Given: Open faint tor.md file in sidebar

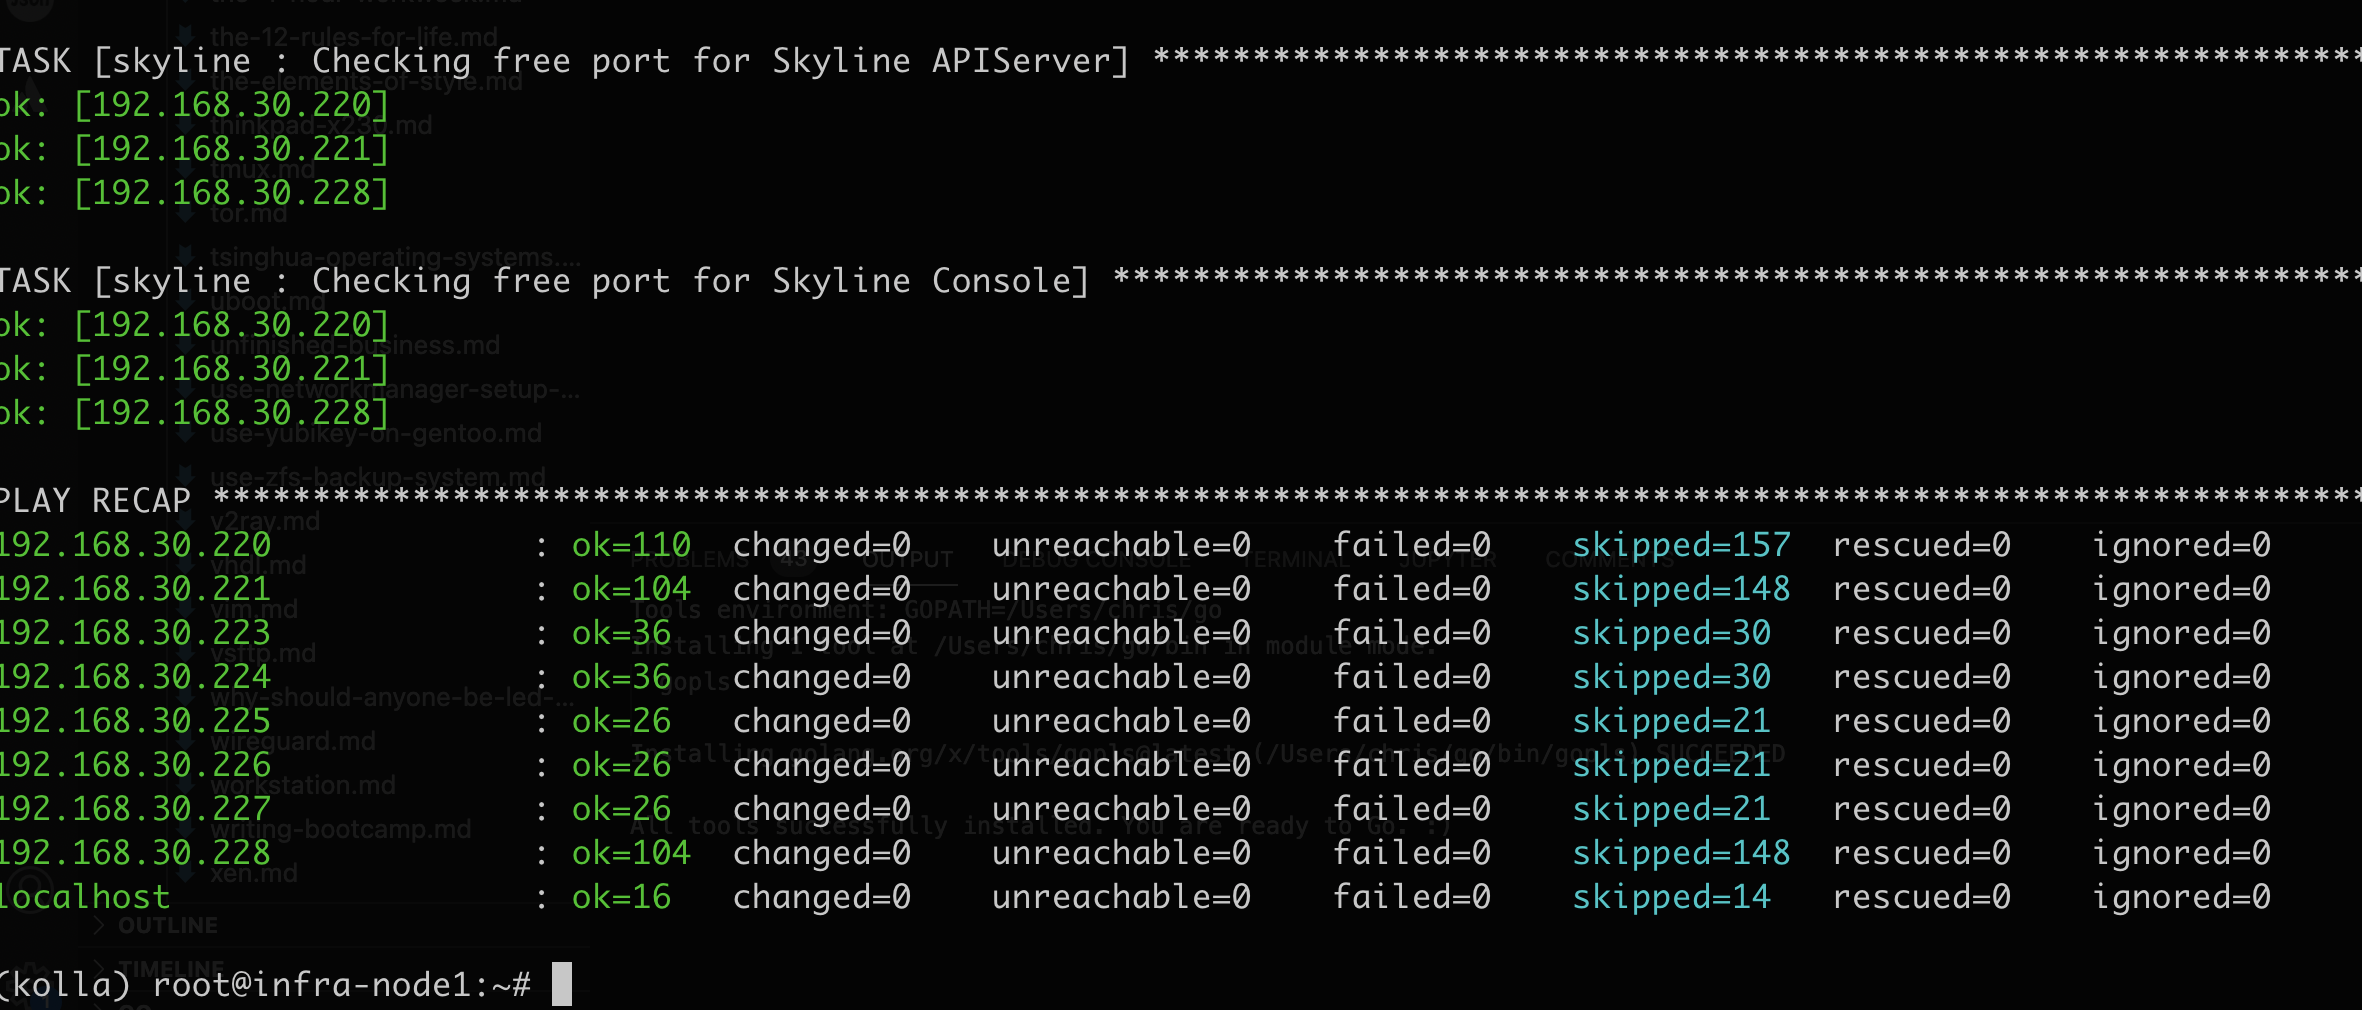Looking at the screenshot, I should click(248, 214).
